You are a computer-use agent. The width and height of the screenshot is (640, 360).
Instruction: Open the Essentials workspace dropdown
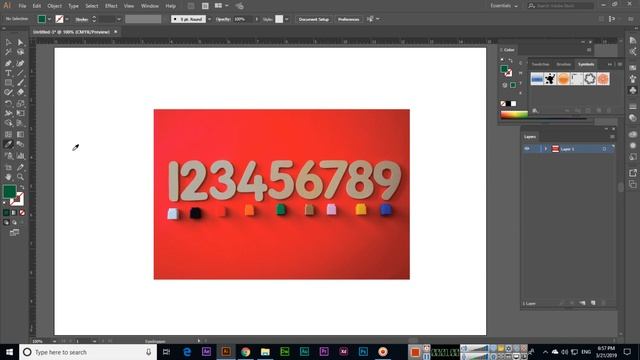(504, 6)
